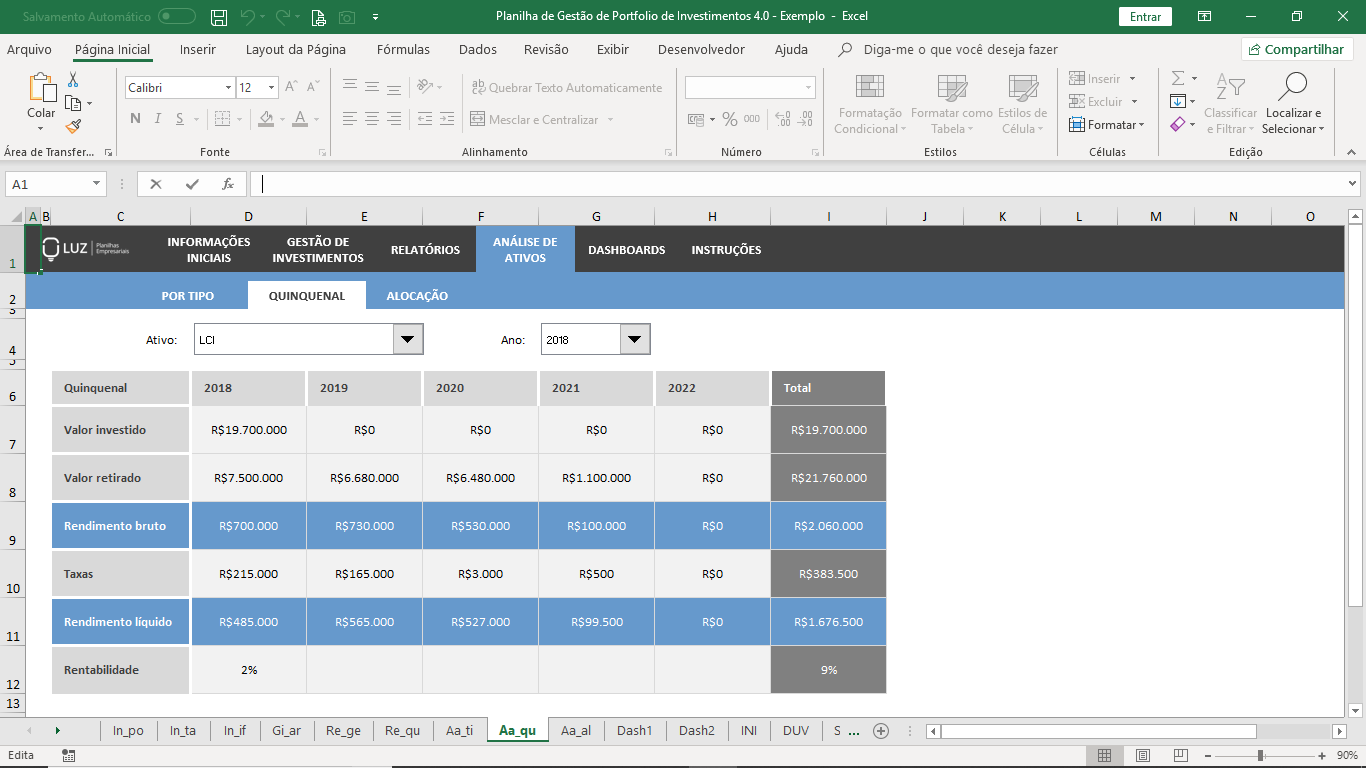Click the Save icon in title bar
Viewport: 1366px width, 768px height.
(219, 17)
